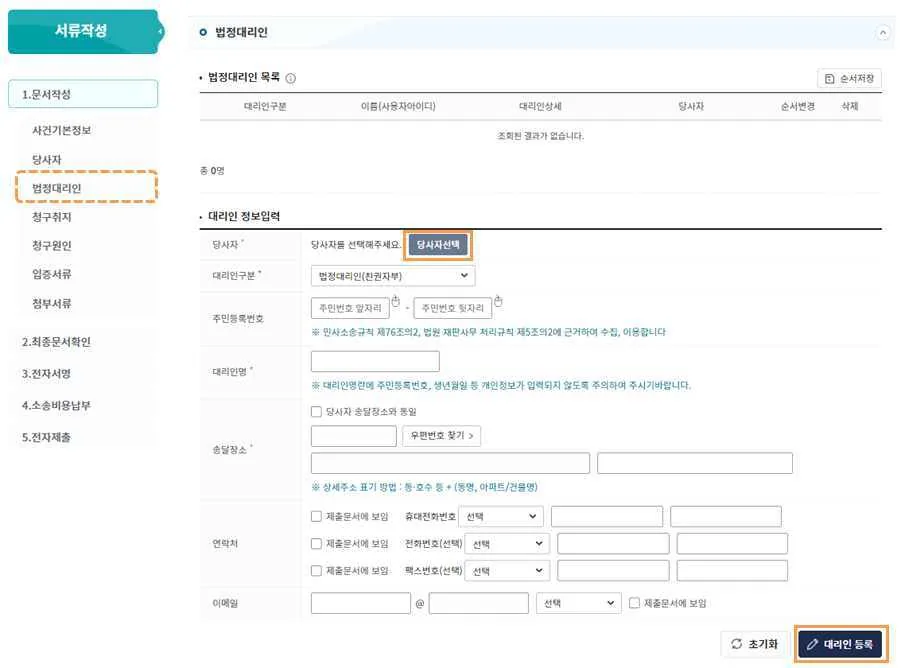Open the email domain 선택 dropdown
This screenshot has height=668, width=901.
pos(578,603)
